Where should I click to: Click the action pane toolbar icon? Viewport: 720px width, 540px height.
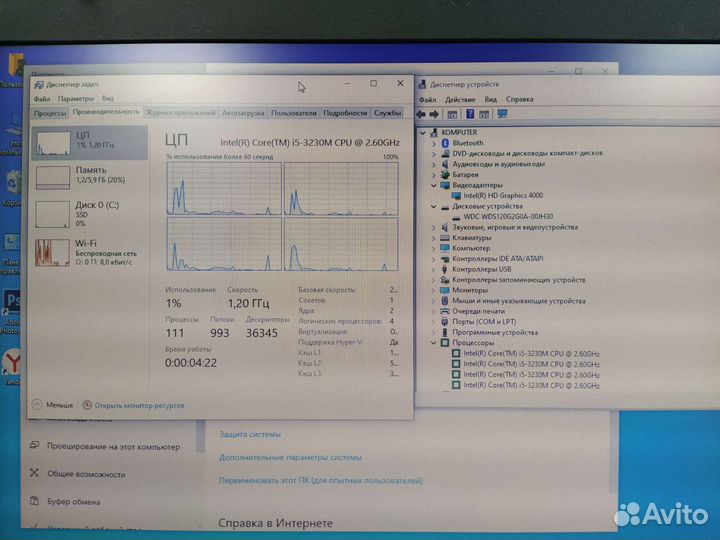pyautogui.click(x=484, y=114)
